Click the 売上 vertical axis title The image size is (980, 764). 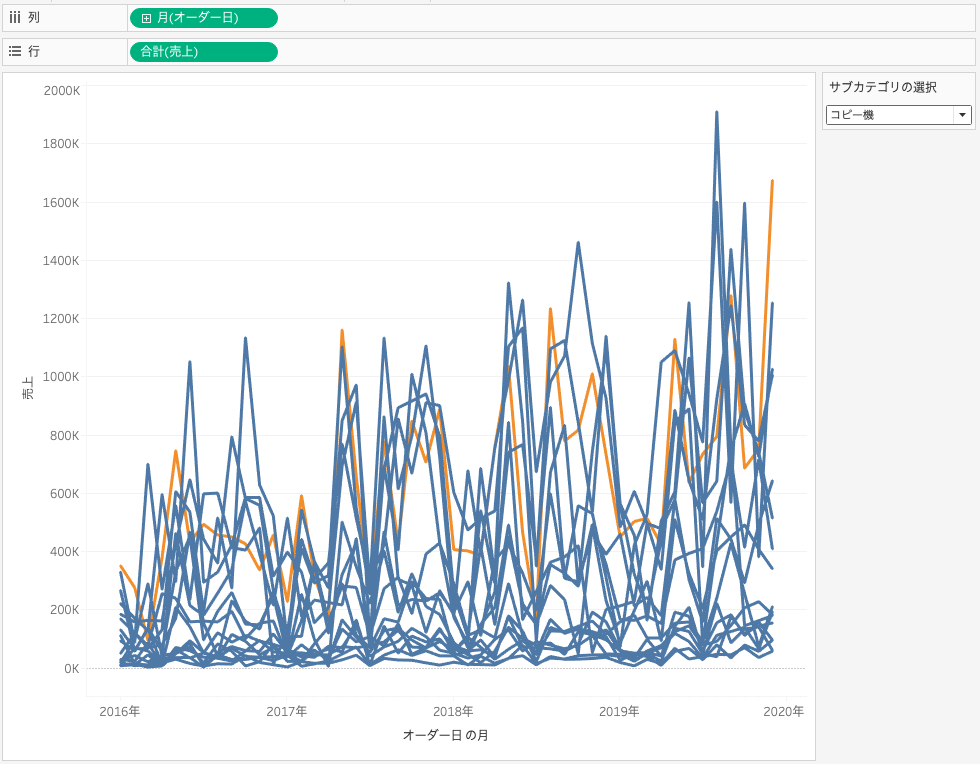pos(28,388)
